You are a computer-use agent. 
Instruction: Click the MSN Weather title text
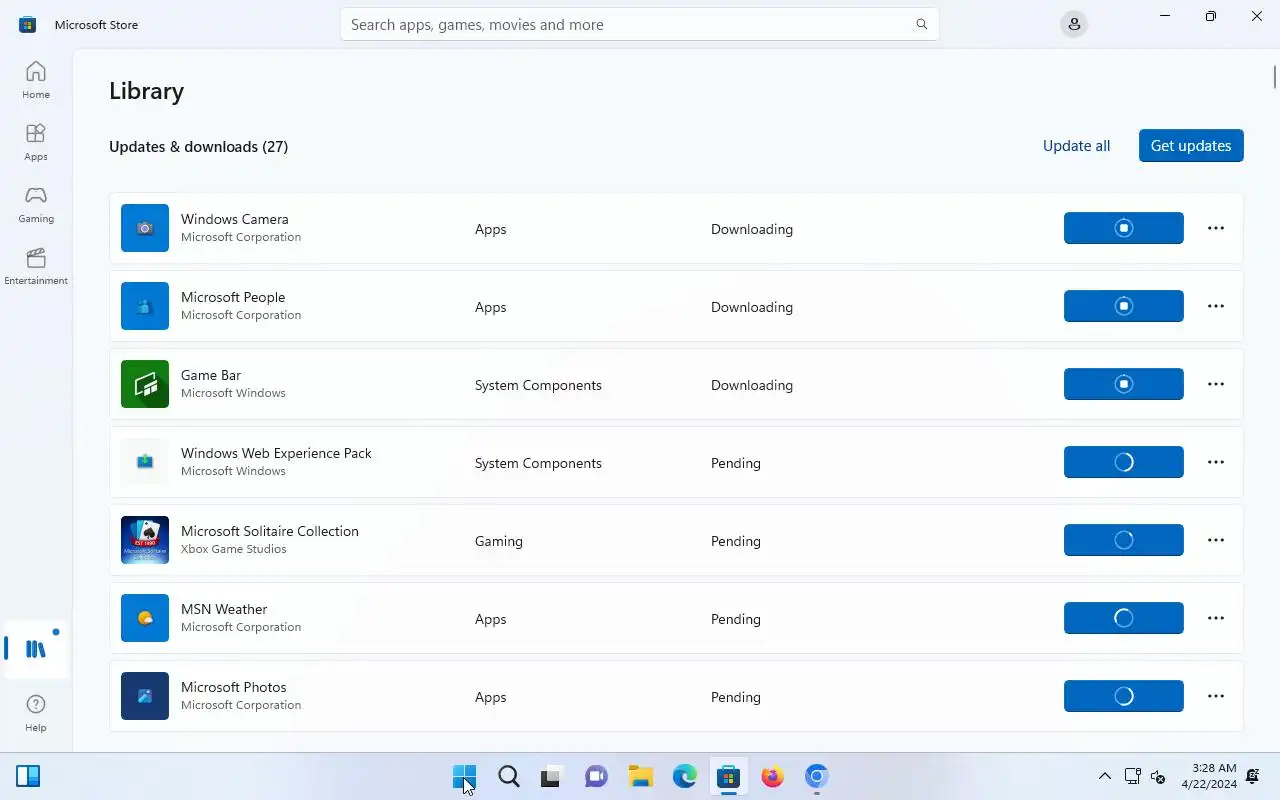(x=224, y=609)
